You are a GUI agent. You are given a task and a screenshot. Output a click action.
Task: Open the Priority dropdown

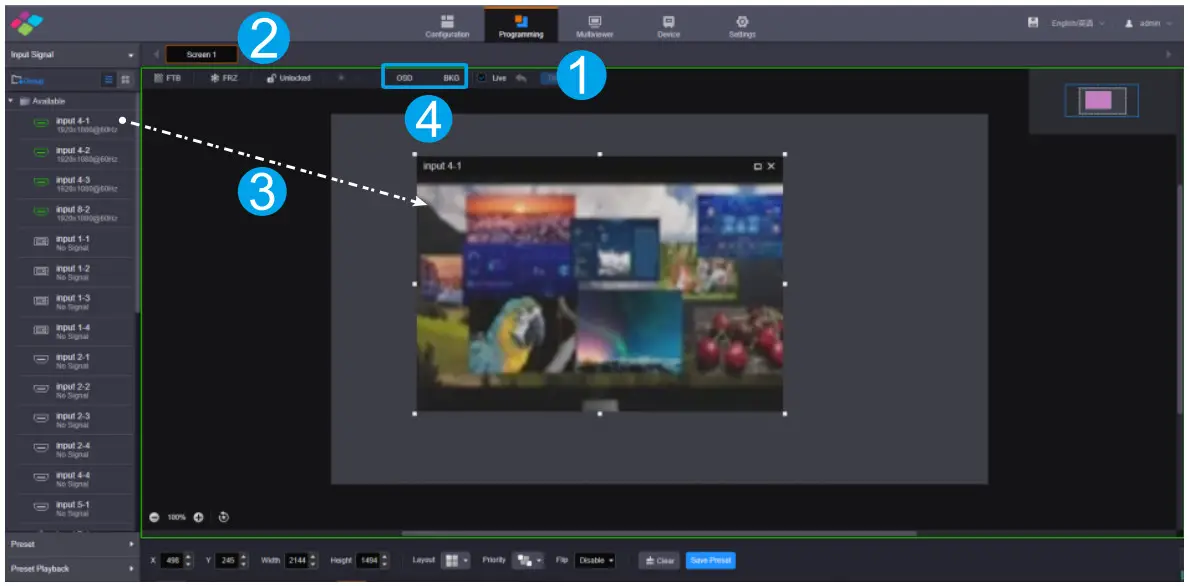click(x=528, y=561)
